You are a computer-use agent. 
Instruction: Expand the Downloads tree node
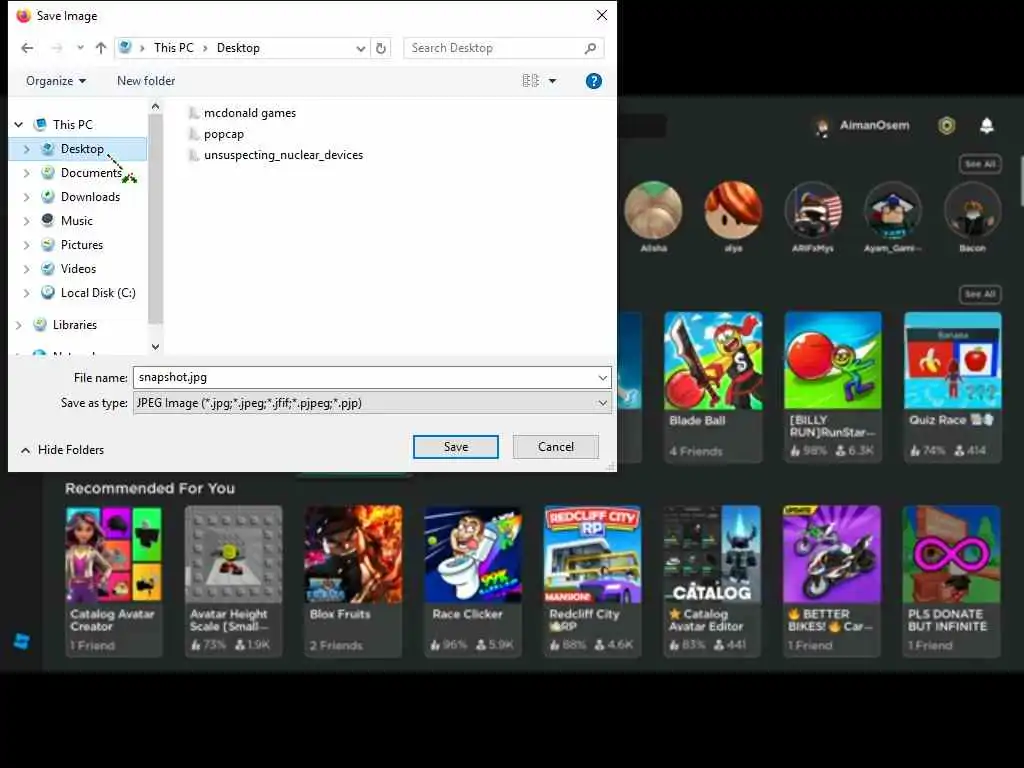tap(26, 197)
